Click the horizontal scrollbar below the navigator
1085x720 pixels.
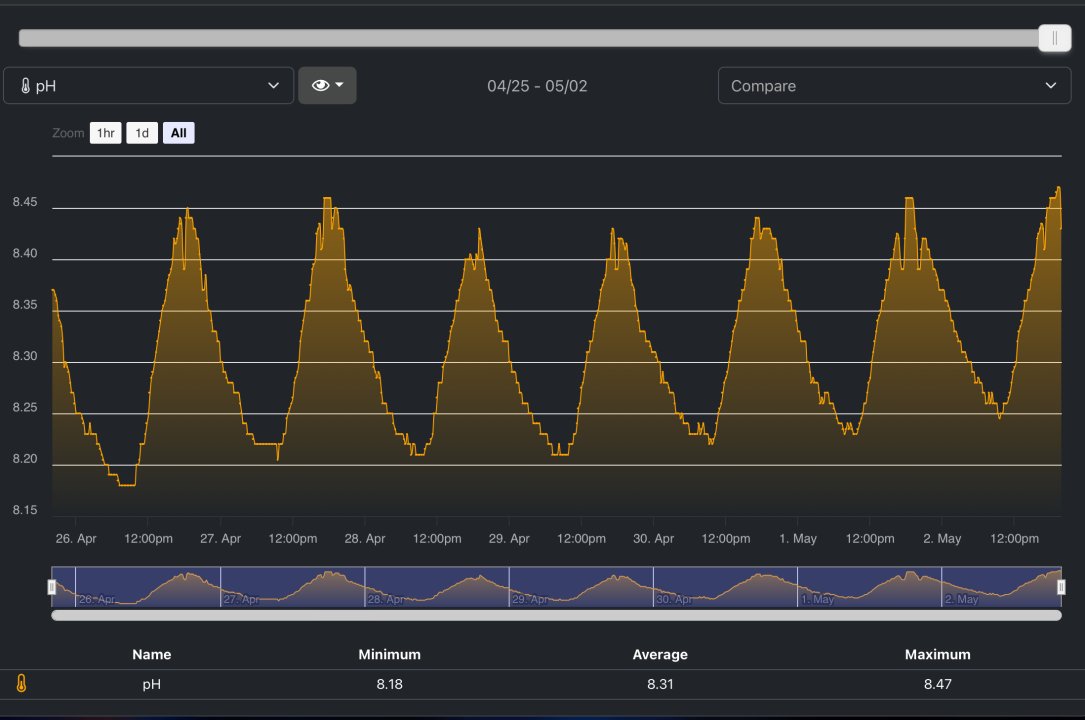(x=556, y=616)
